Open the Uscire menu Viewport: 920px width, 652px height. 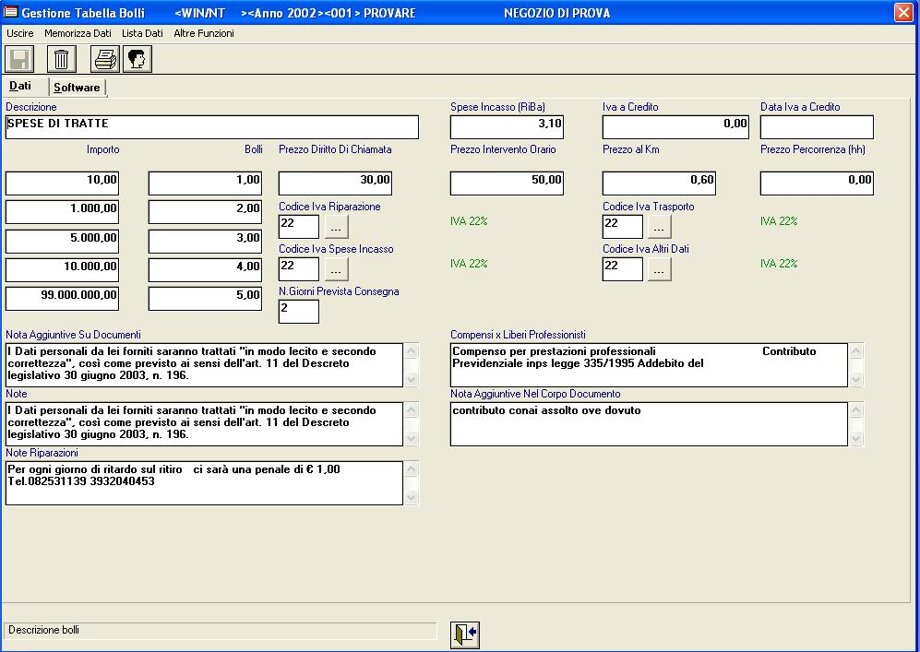(x=20, y=33)
